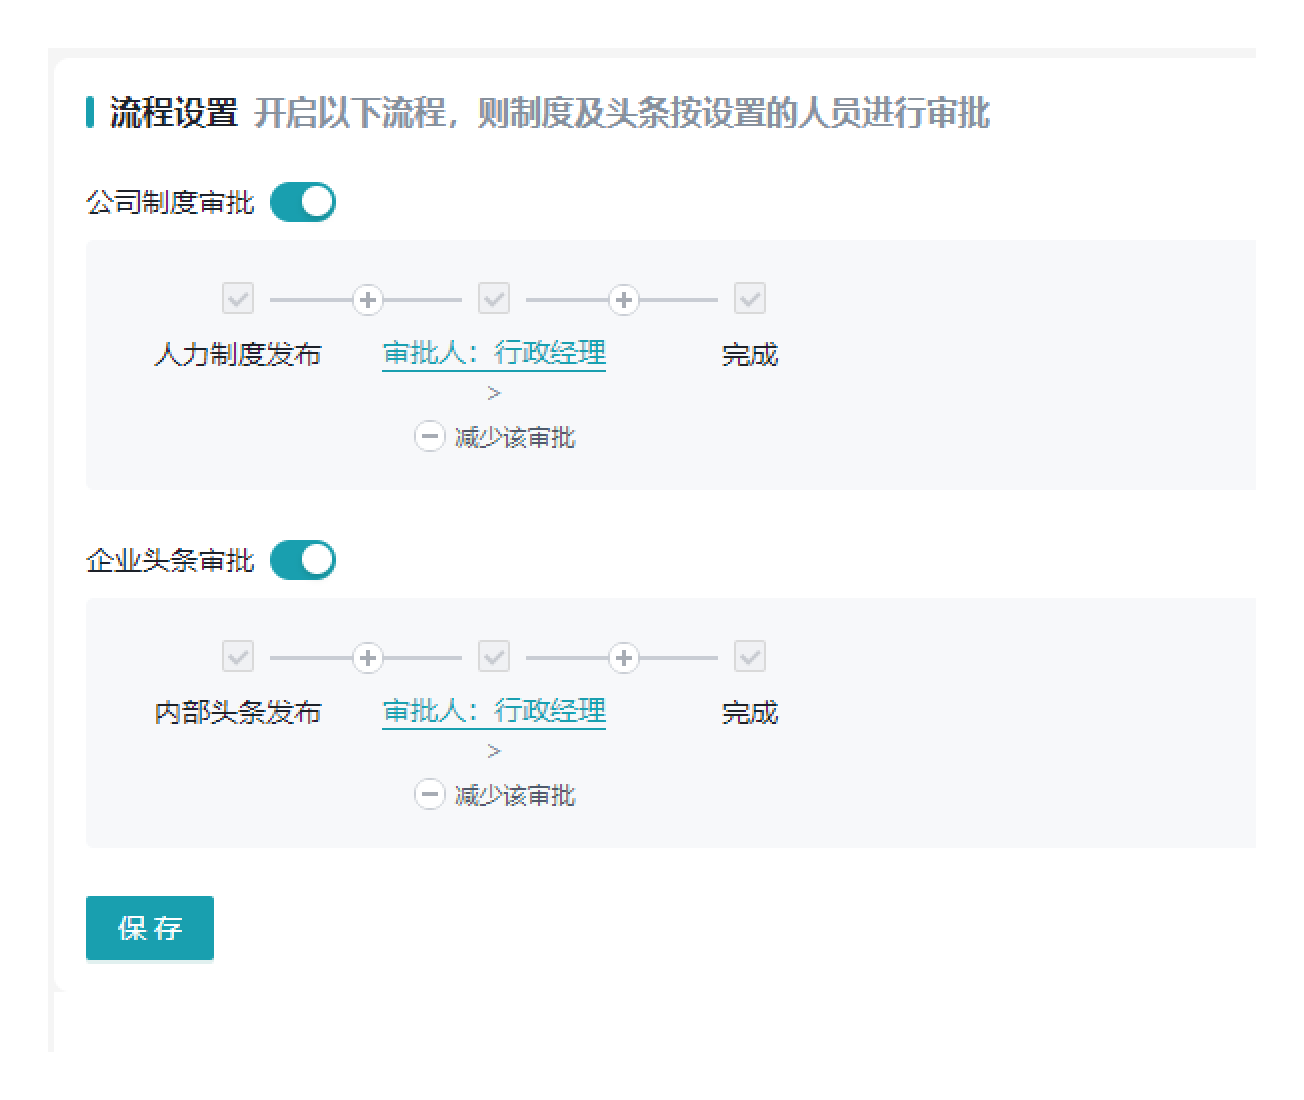The width and height of the screenshot is (1304, 1100).
Task: Click the 流程设置 section heading
Action: pos(173,113)
